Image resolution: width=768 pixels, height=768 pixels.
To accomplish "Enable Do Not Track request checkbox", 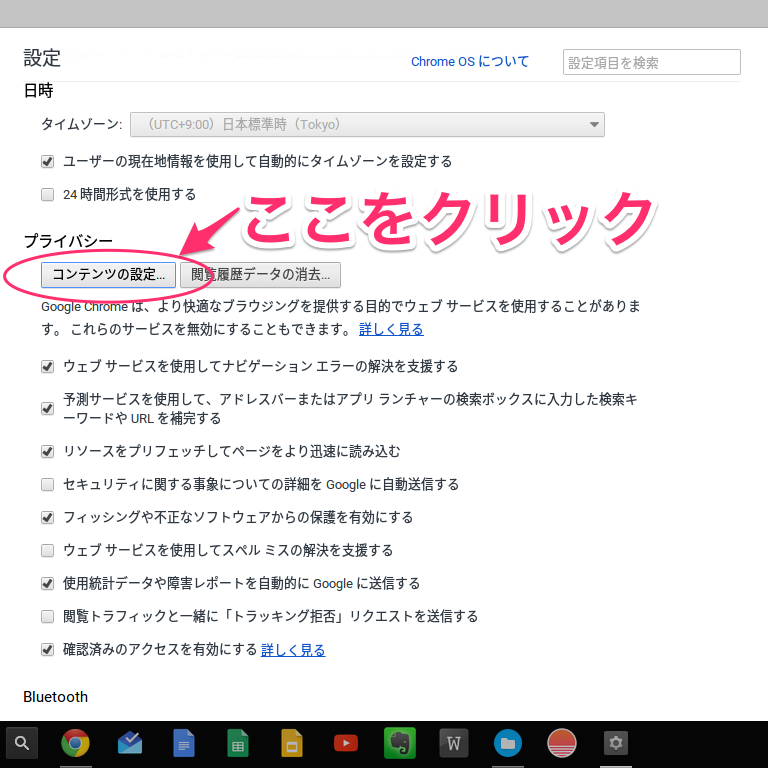I will point(48,616).
